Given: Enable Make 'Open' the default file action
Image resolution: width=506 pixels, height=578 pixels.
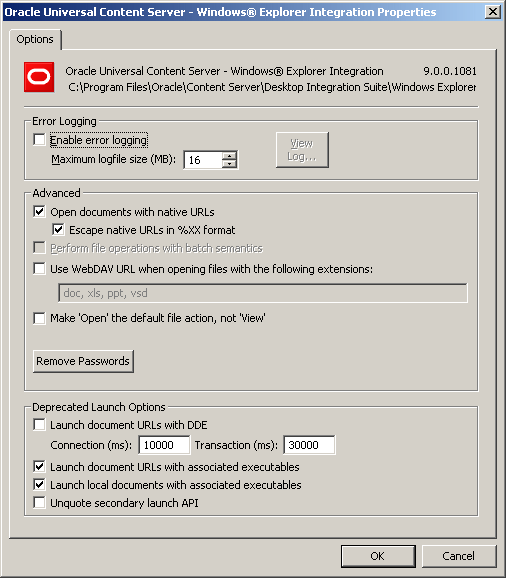Looking at the screenshot, I should click(x=39, y=318).
